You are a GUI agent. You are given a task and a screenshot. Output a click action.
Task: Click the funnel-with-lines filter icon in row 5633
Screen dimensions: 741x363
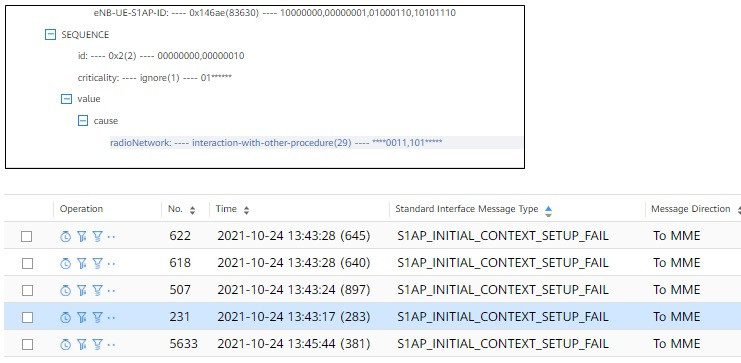coord(97,344)
